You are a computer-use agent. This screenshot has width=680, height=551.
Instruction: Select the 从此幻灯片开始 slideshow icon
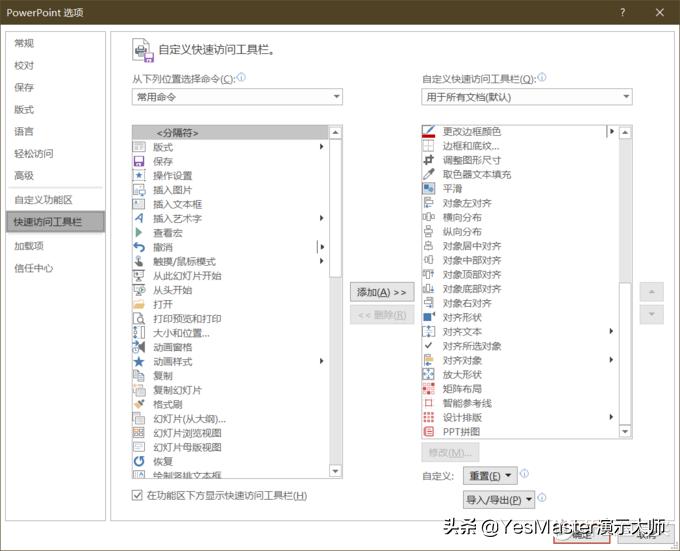(139, 276)
